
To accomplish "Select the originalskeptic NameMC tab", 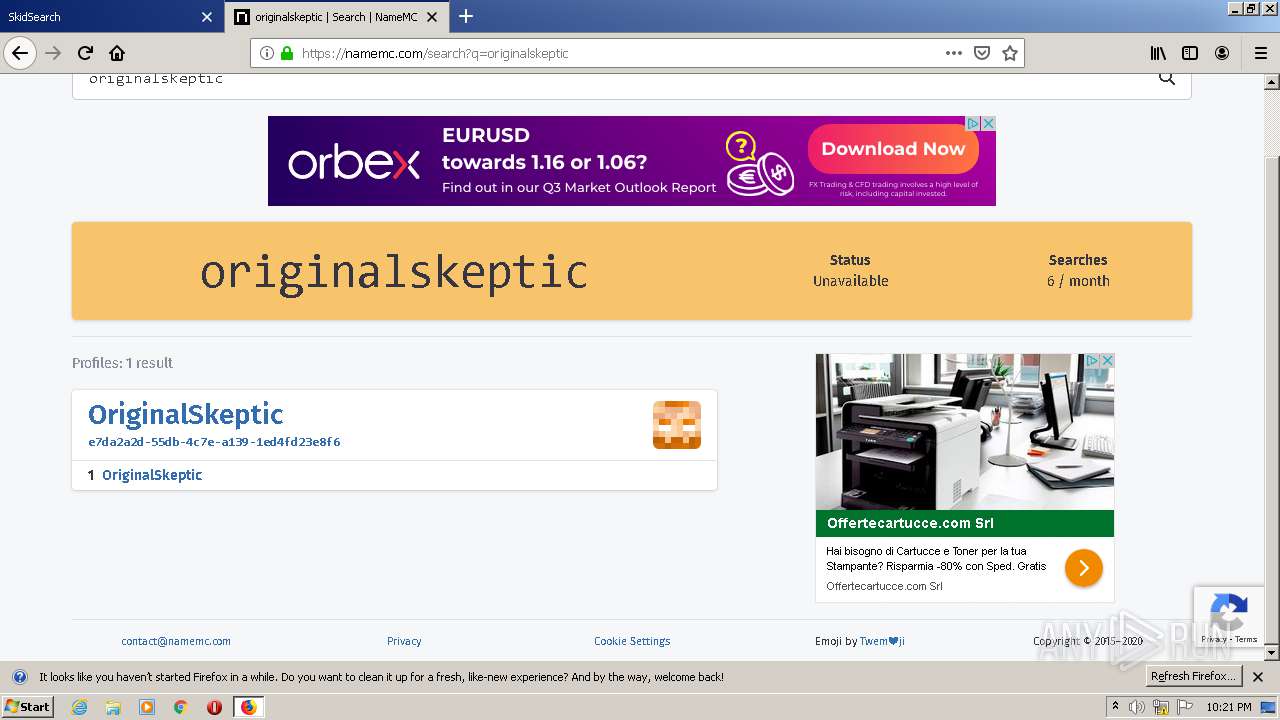I will coord(337,17).
